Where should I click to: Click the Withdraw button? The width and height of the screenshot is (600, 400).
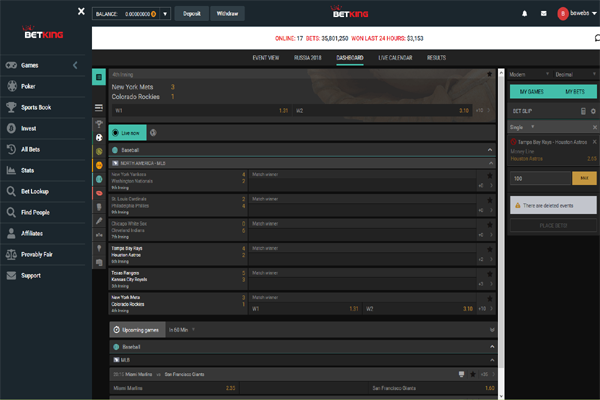[227, 14]
